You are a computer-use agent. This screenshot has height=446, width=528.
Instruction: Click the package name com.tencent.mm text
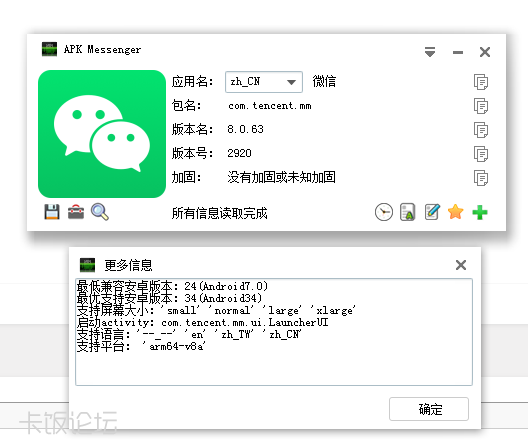[270, 106]
